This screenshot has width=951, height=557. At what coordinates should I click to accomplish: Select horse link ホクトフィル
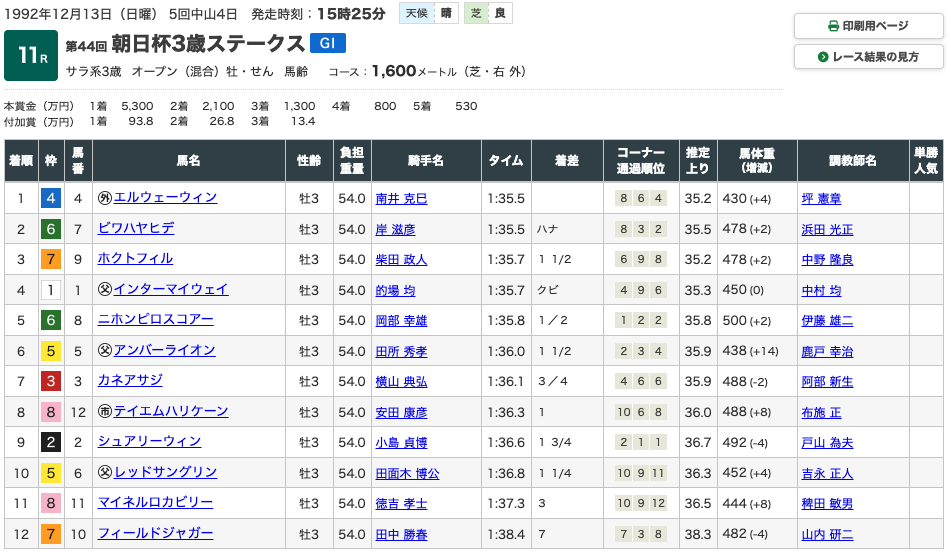point(135,259)
